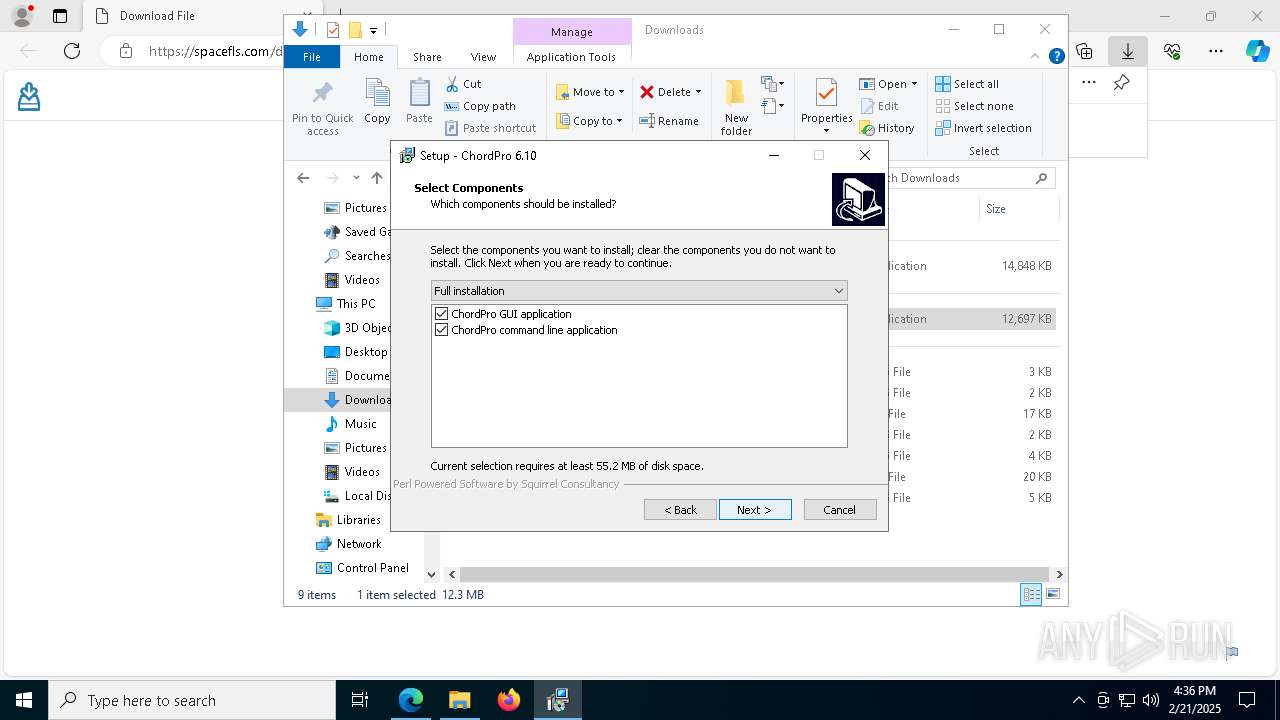Open the File tab in Explorer
The image size is (1280, 720).
tap(312, 57)
